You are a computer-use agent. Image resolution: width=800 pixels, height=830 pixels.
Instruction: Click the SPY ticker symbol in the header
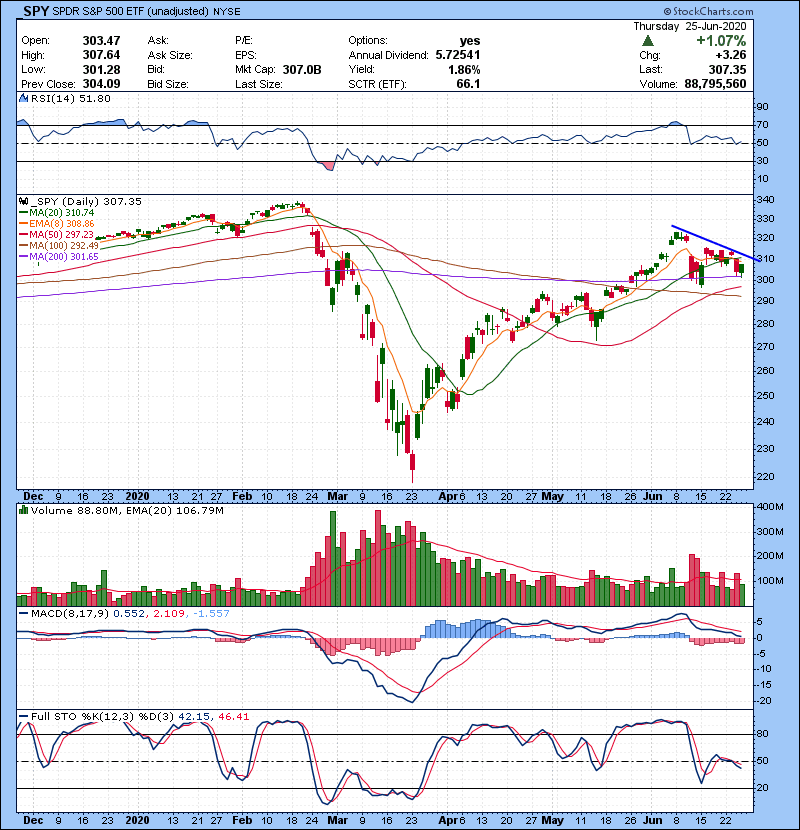click(36, 11)
